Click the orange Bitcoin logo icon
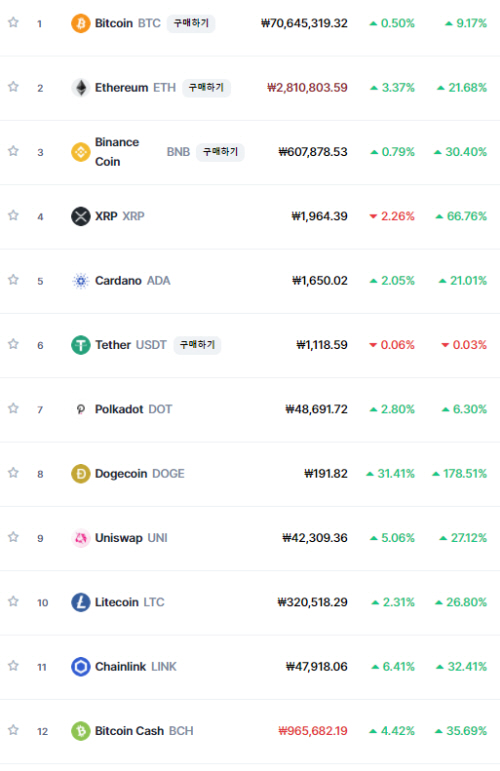 coord(81,23)
